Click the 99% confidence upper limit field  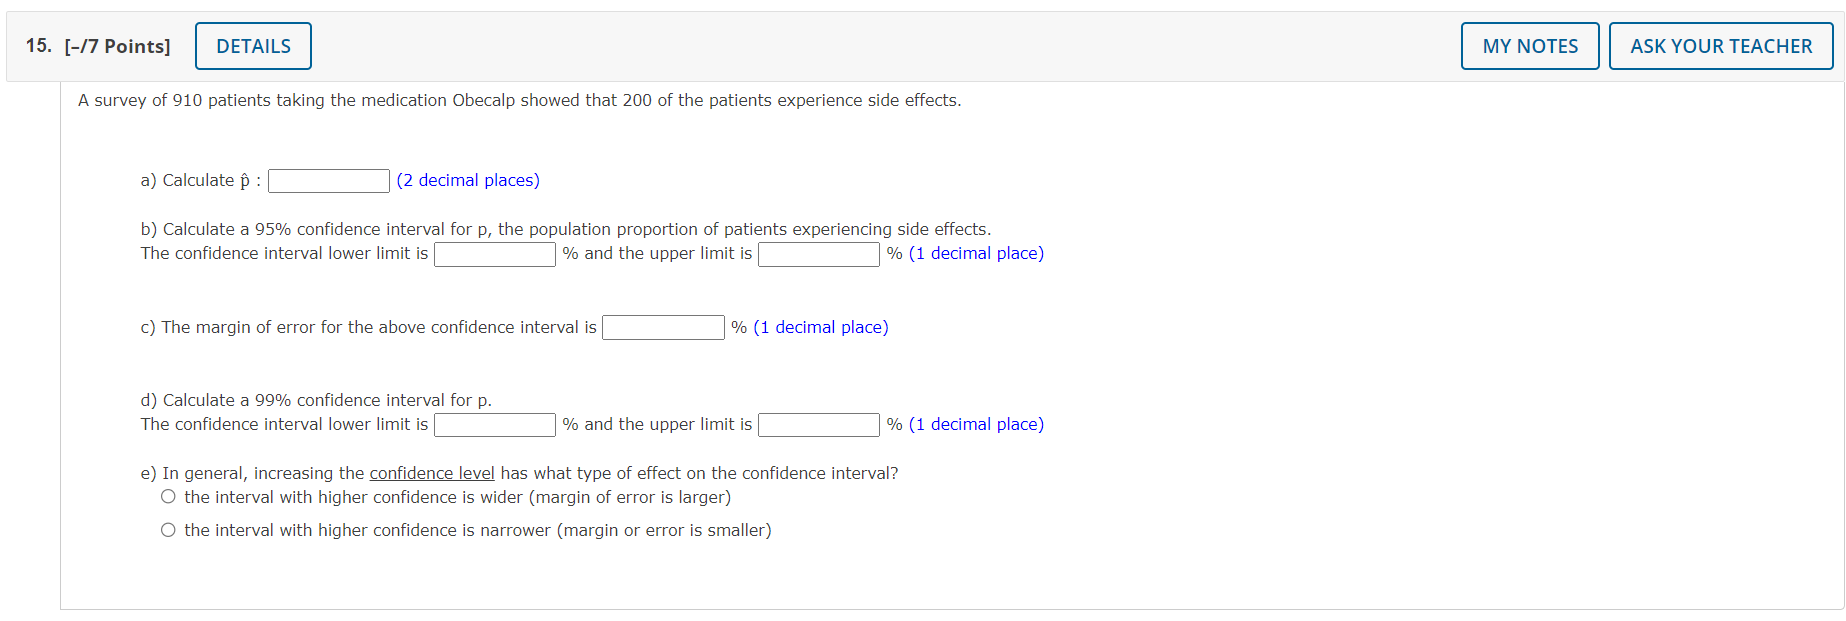tap(817, 424)
